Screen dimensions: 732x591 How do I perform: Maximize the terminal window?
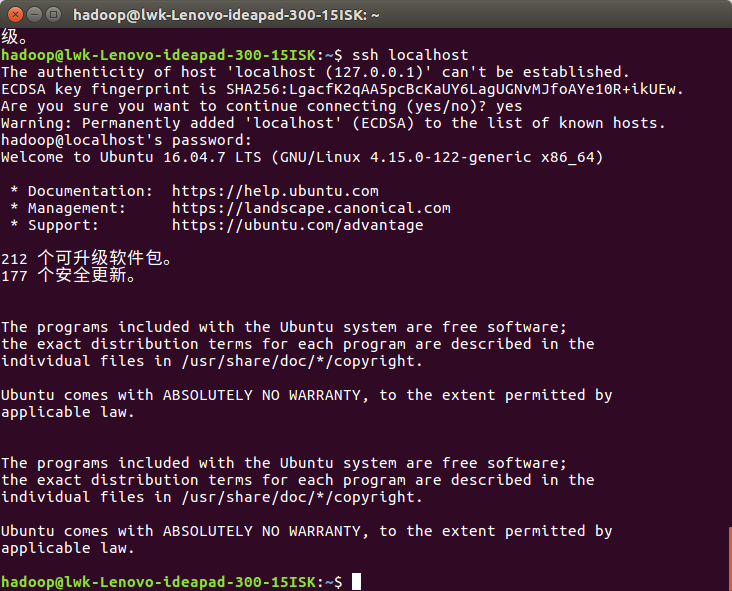point(54,14)
